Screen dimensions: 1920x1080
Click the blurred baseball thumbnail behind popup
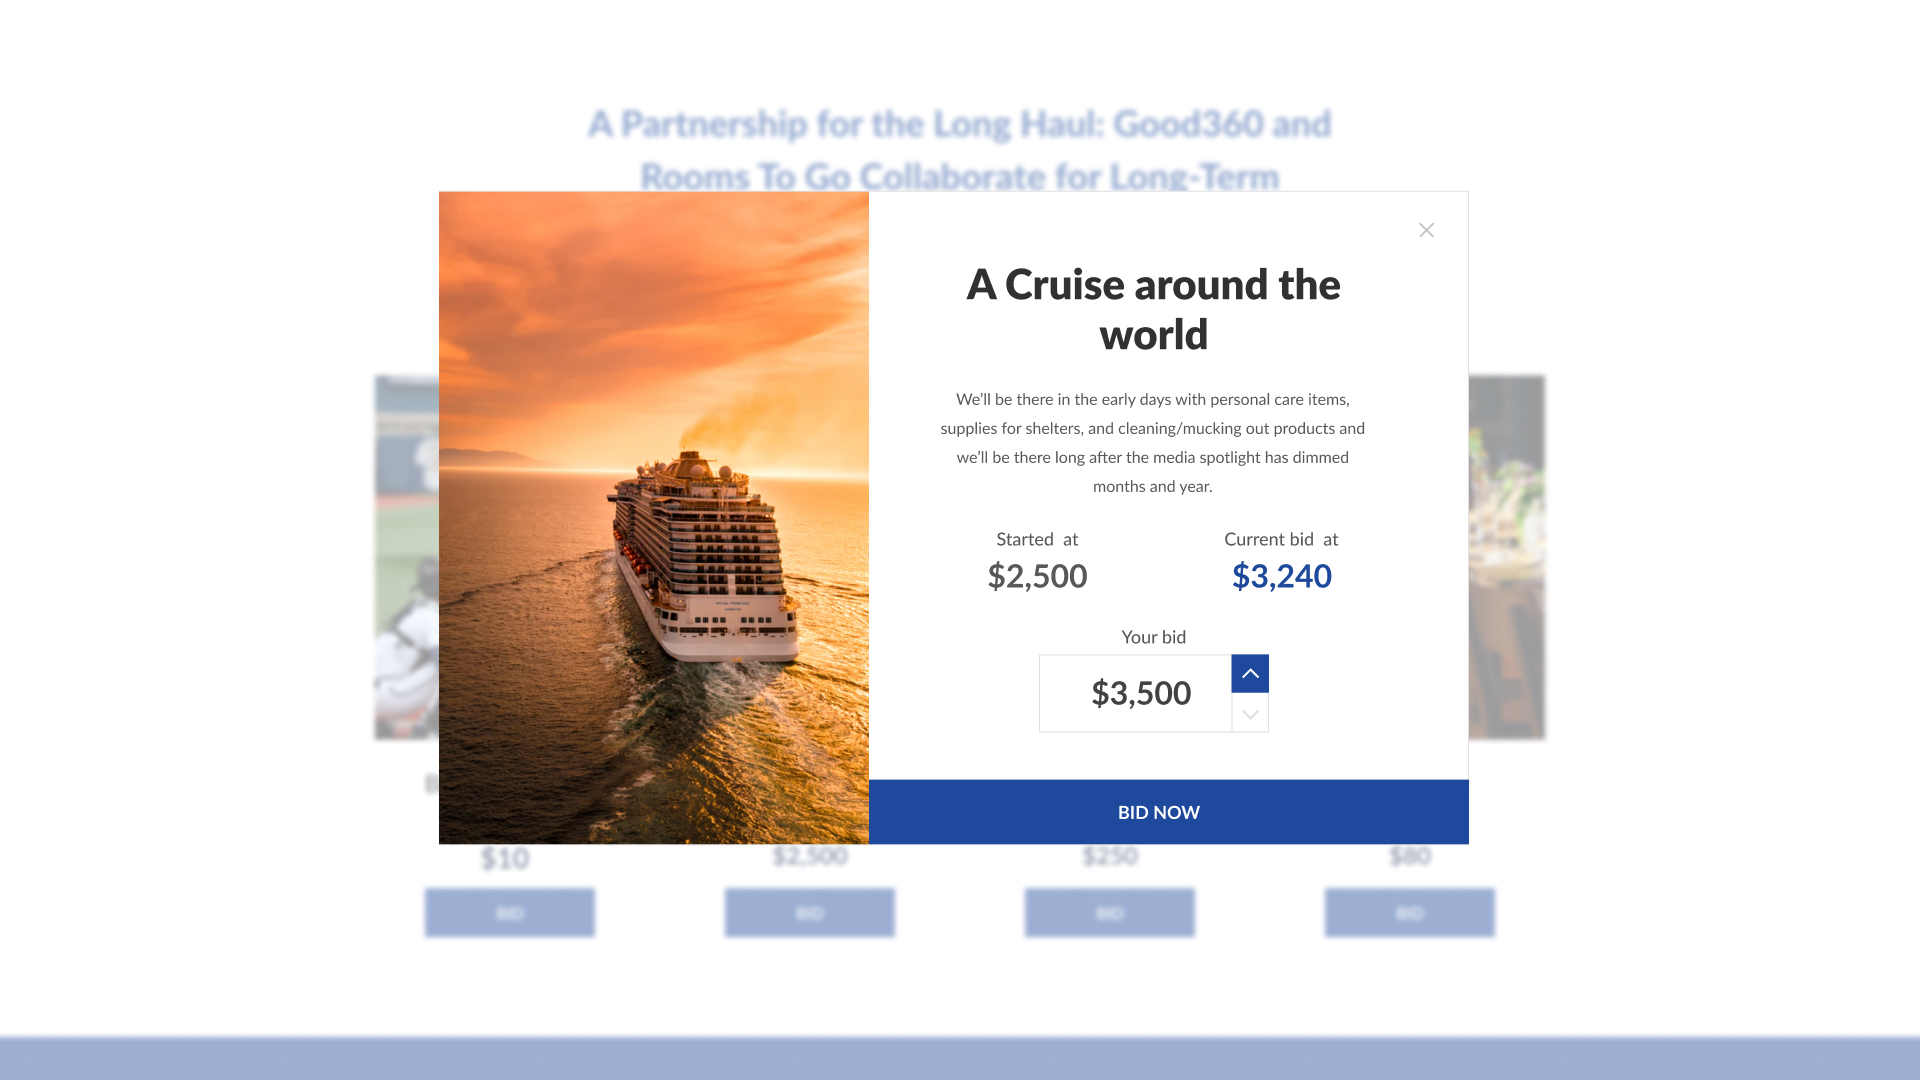point(407,558)
